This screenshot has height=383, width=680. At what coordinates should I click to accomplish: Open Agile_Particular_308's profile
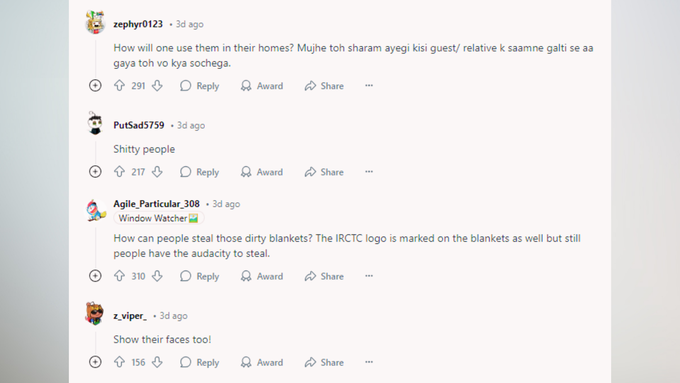click(157, 204)
